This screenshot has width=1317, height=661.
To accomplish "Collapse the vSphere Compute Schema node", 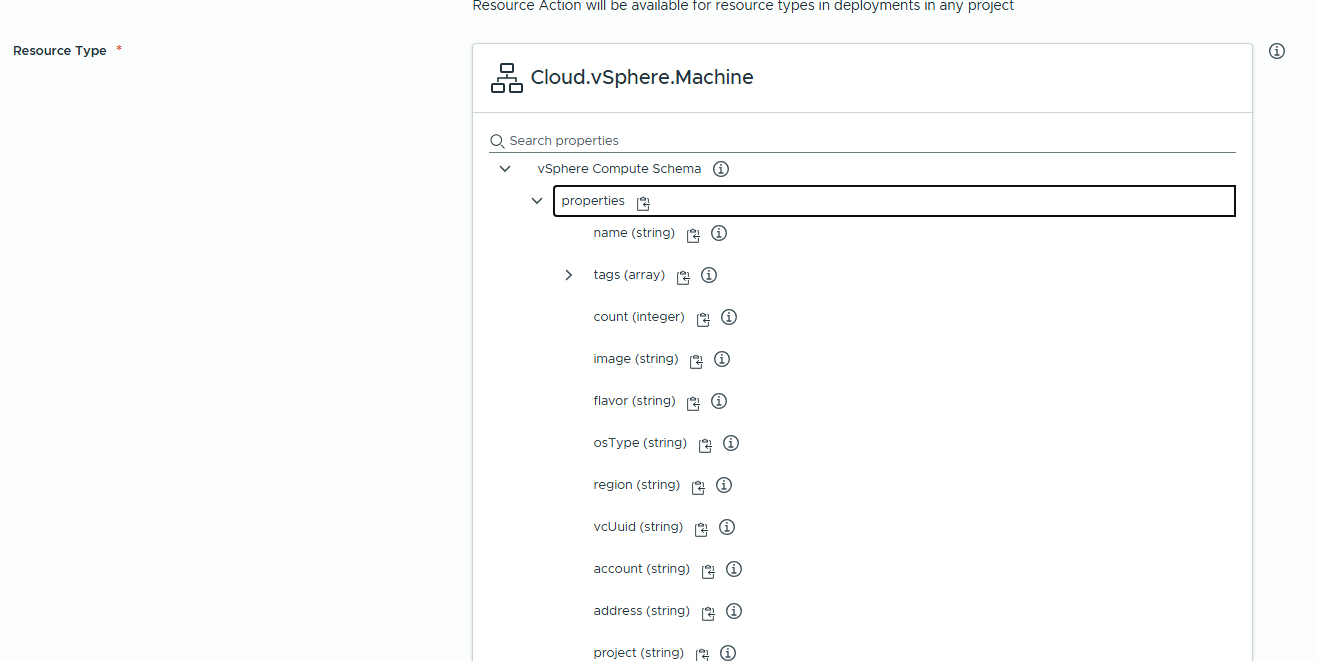I will 505,169.
